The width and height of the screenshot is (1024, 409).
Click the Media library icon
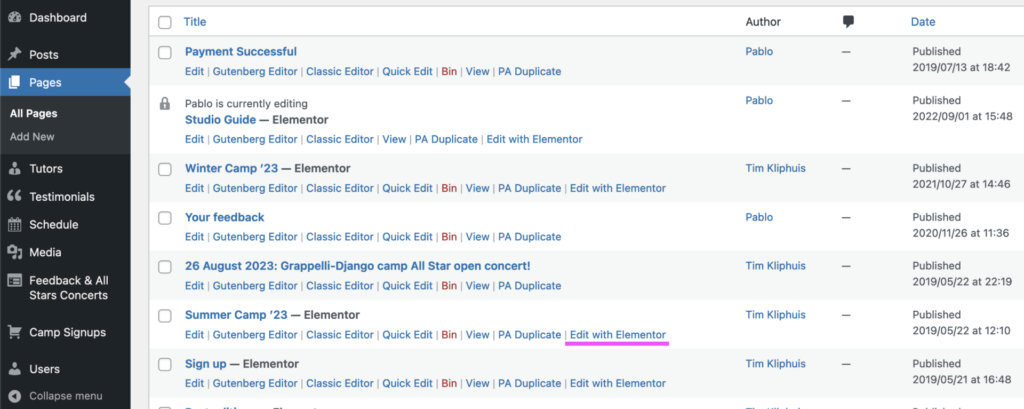14,252
